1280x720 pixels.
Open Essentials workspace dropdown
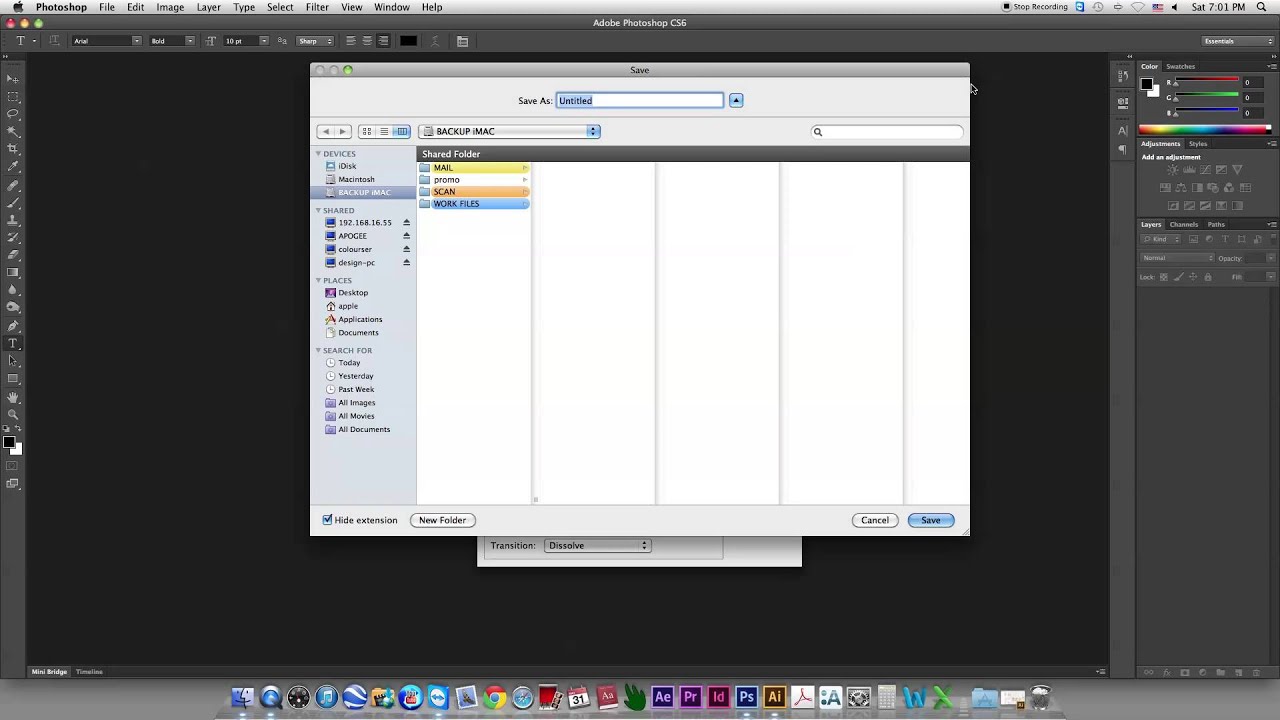tap(1238, 41)
